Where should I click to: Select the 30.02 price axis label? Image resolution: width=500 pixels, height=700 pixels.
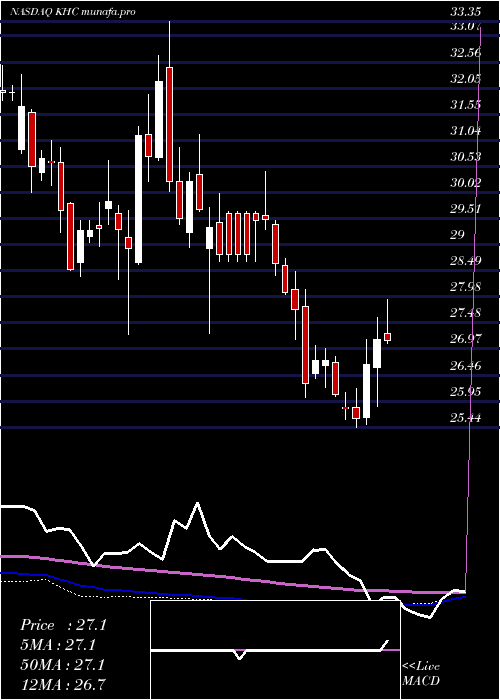coord(465,183)
